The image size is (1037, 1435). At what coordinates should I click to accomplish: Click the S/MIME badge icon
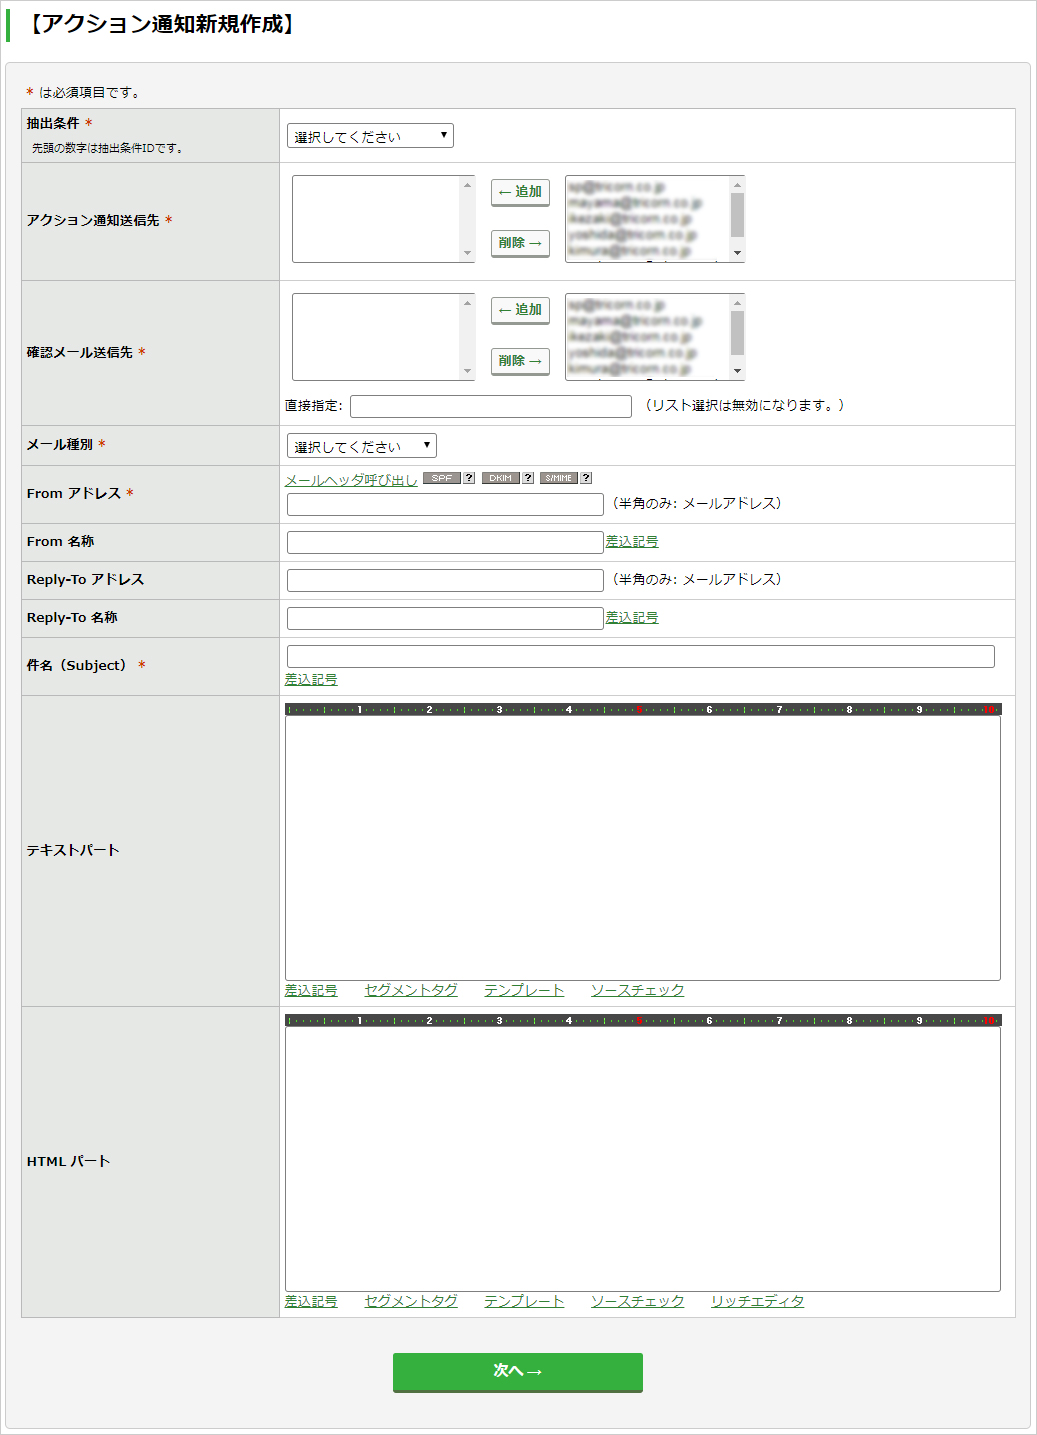pyautogui.click(x=559, y=478)
